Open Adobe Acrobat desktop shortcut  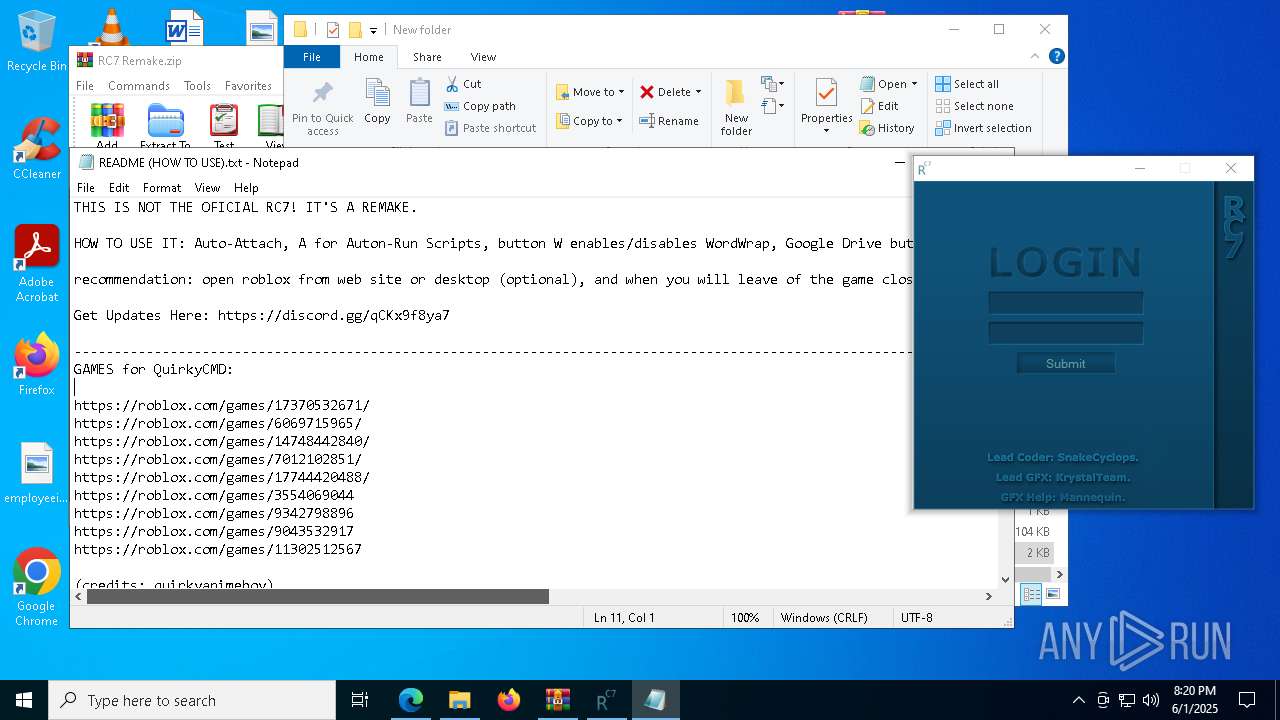37,264
